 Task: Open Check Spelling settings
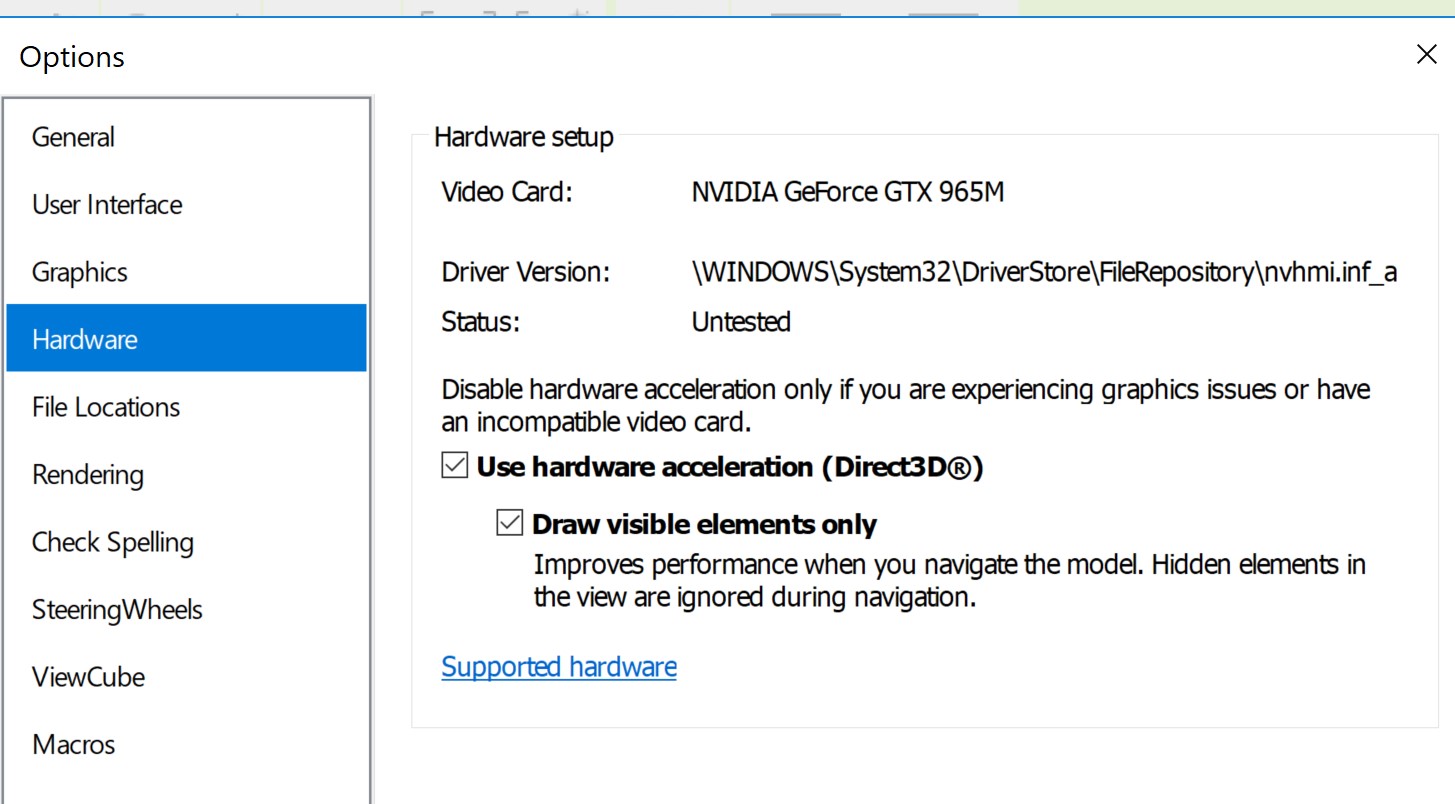click(113, 542)
